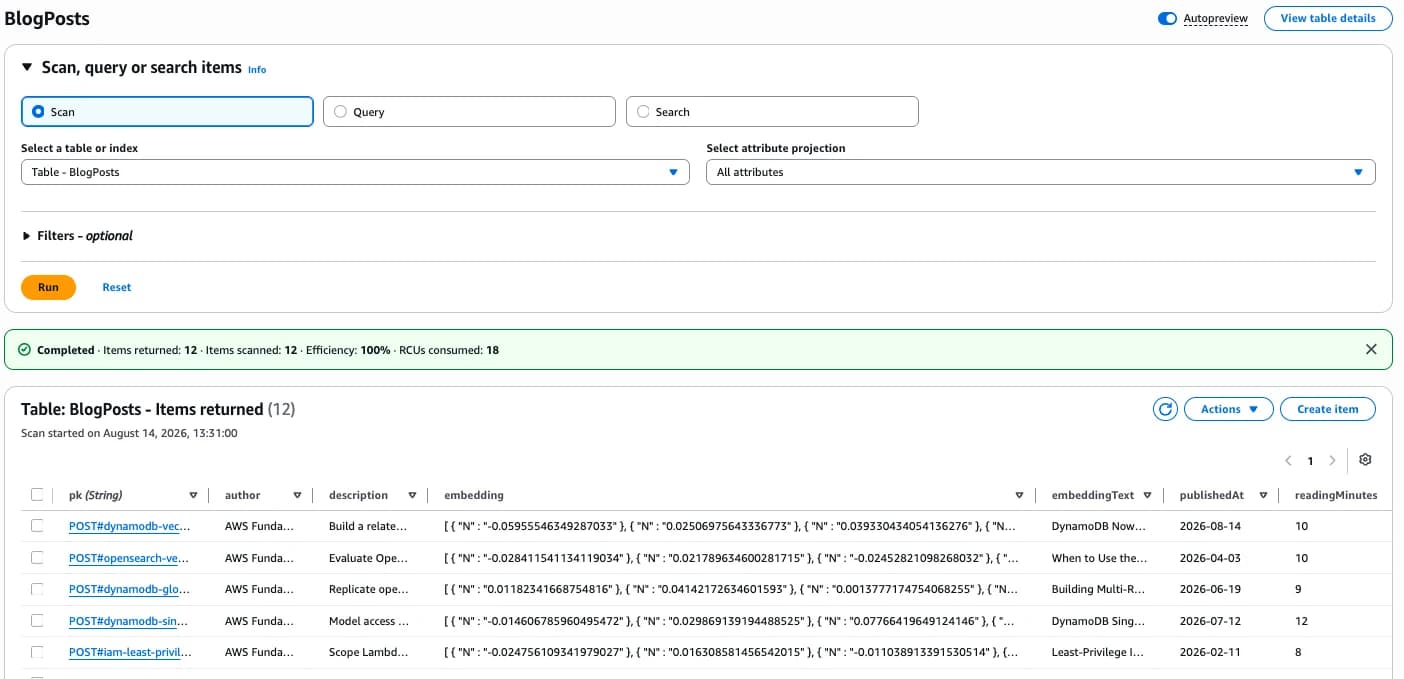
Task: Sort by embeddingText column arrow
Action: [1148, 495]
